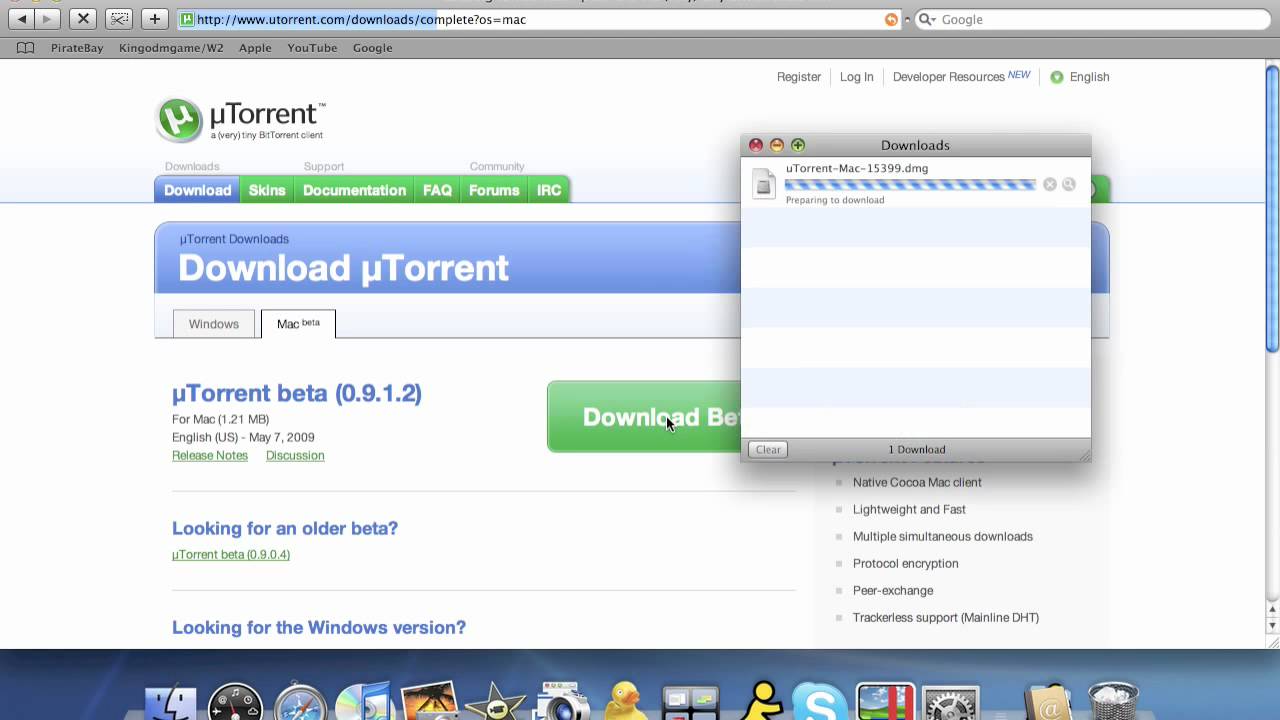The height and width of the screenshot is (720, 1280).
Task: Open the Download navigation tab
Action: pyautogui.click(x=197, y=190)
